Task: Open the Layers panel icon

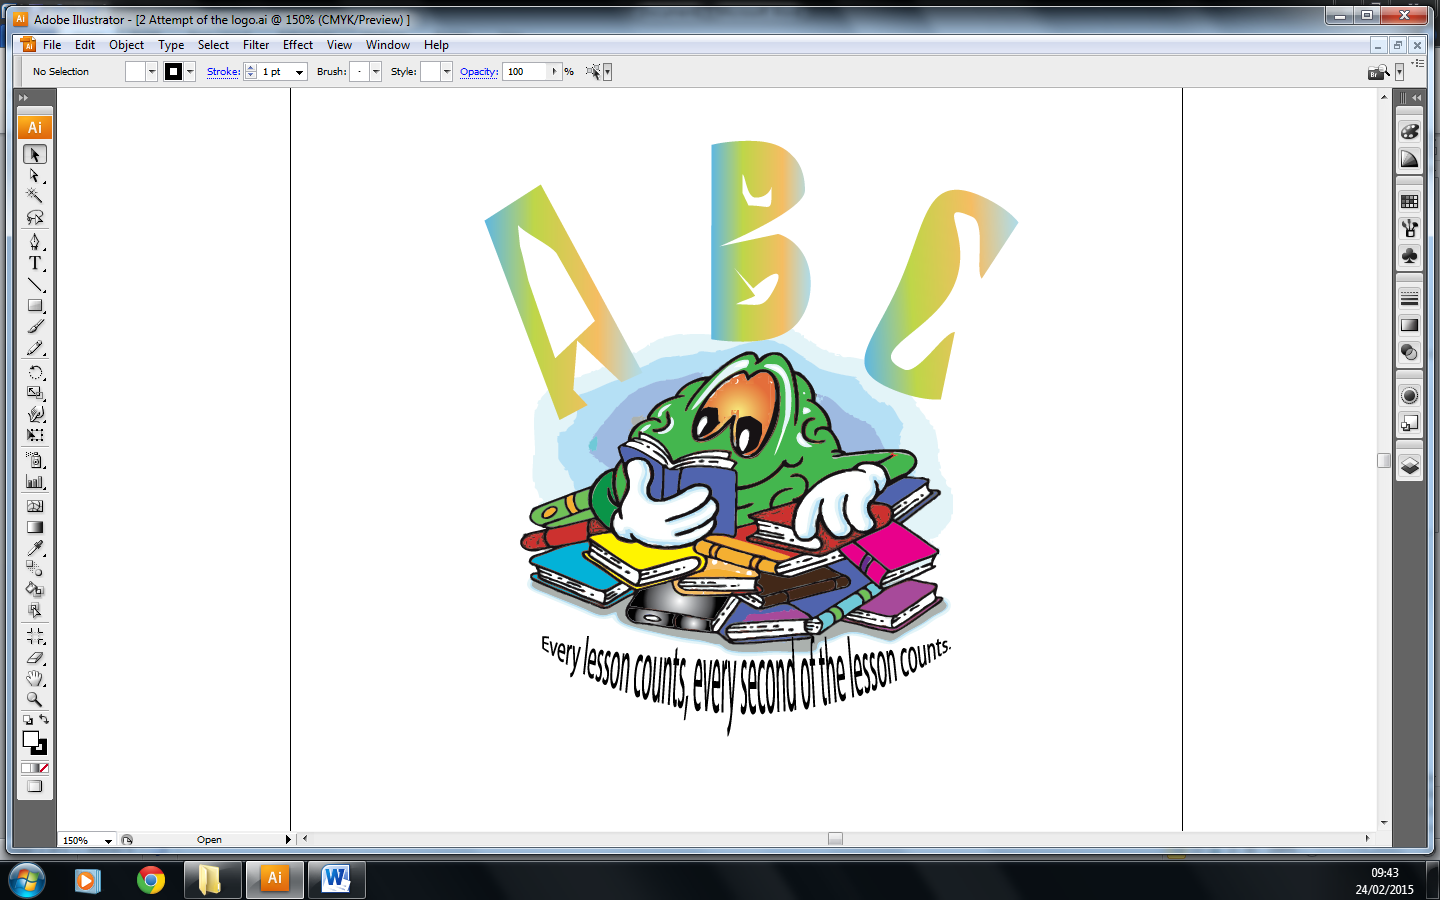Action: [x=1410, y=466]
